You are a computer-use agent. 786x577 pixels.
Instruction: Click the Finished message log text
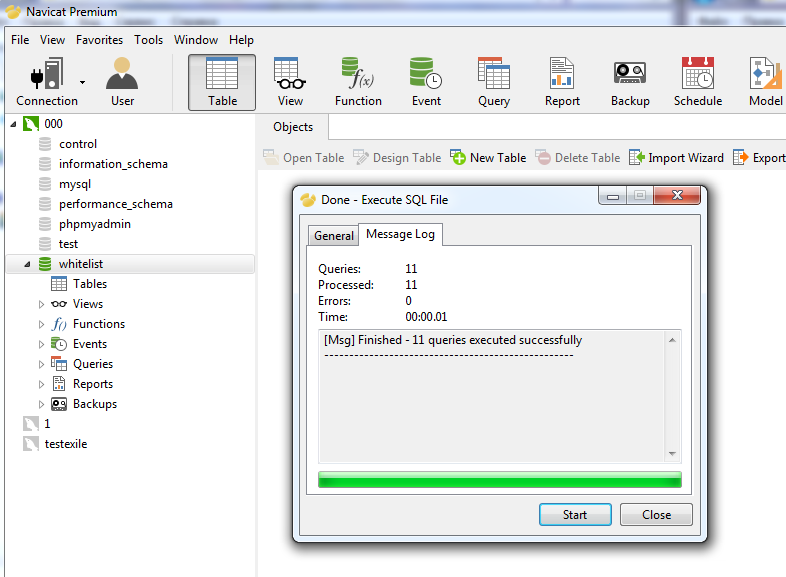(x=453, y=340)
